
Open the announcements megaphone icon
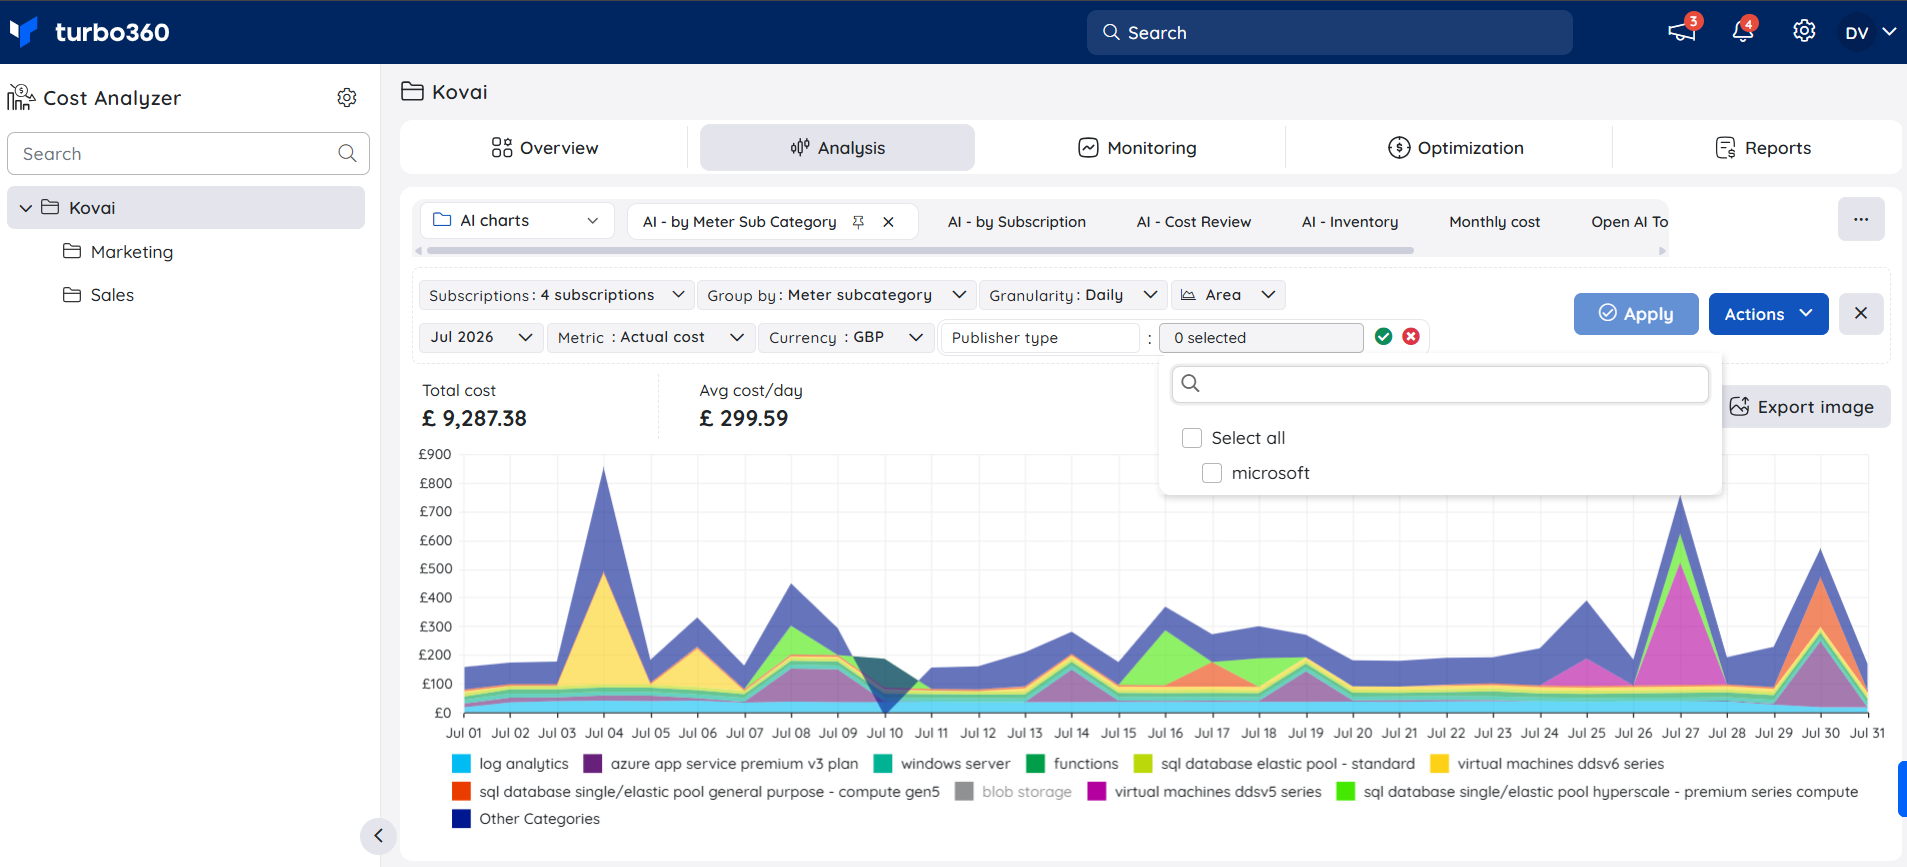[x=1682, y=32]
